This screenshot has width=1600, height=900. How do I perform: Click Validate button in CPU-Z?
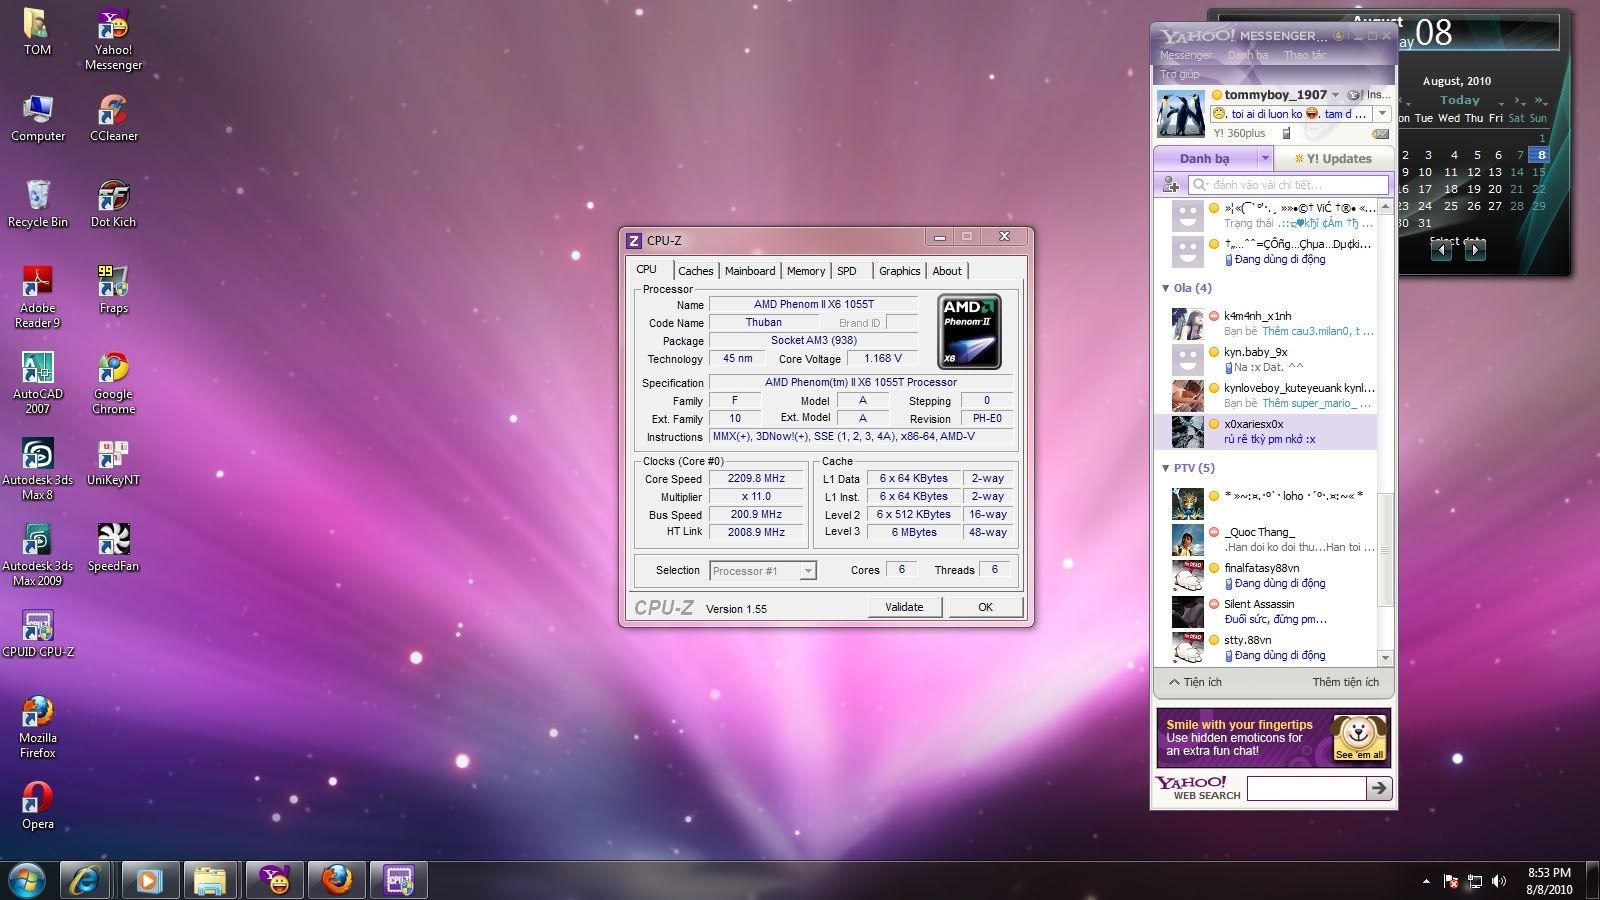pos(904,607)
